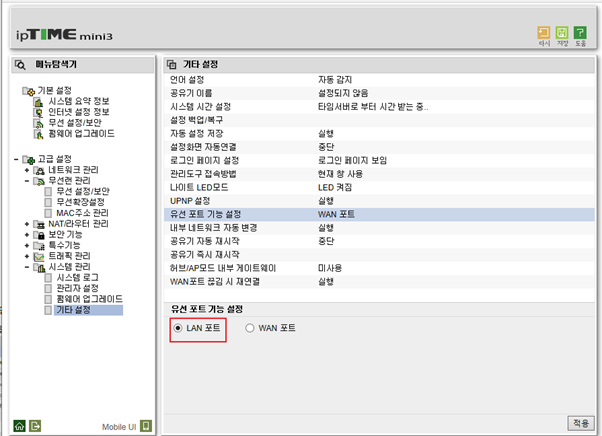Select the WAN포트 끊김 시 재연결 row

pos(379,281)
